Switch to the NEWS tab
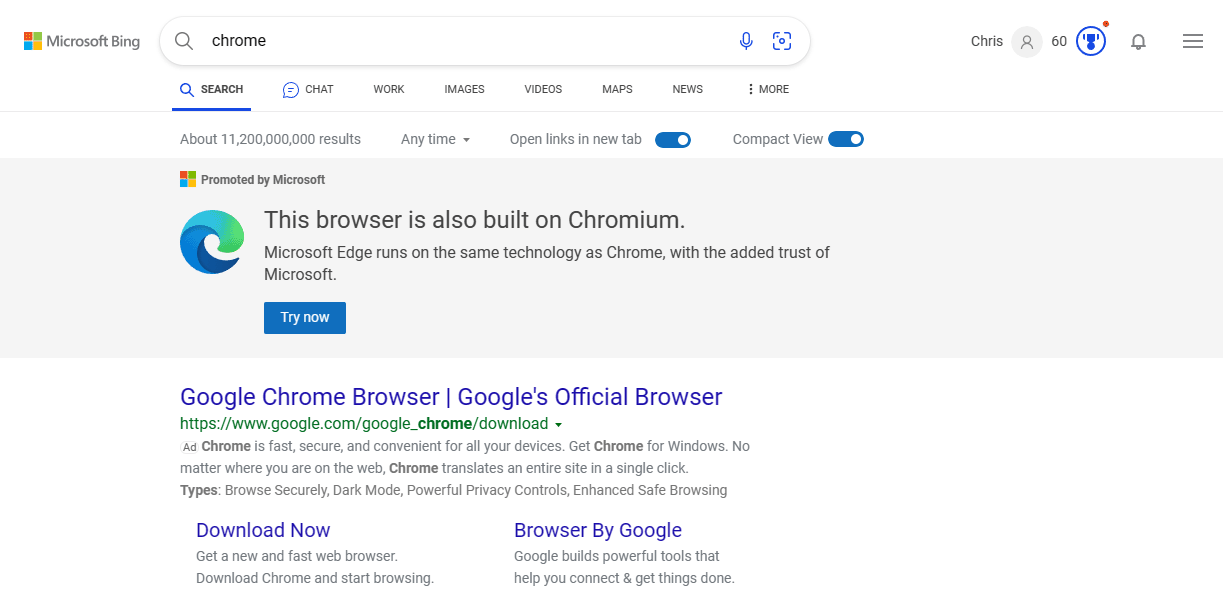This screenshot has height=596, width=1223. (687, 89)
